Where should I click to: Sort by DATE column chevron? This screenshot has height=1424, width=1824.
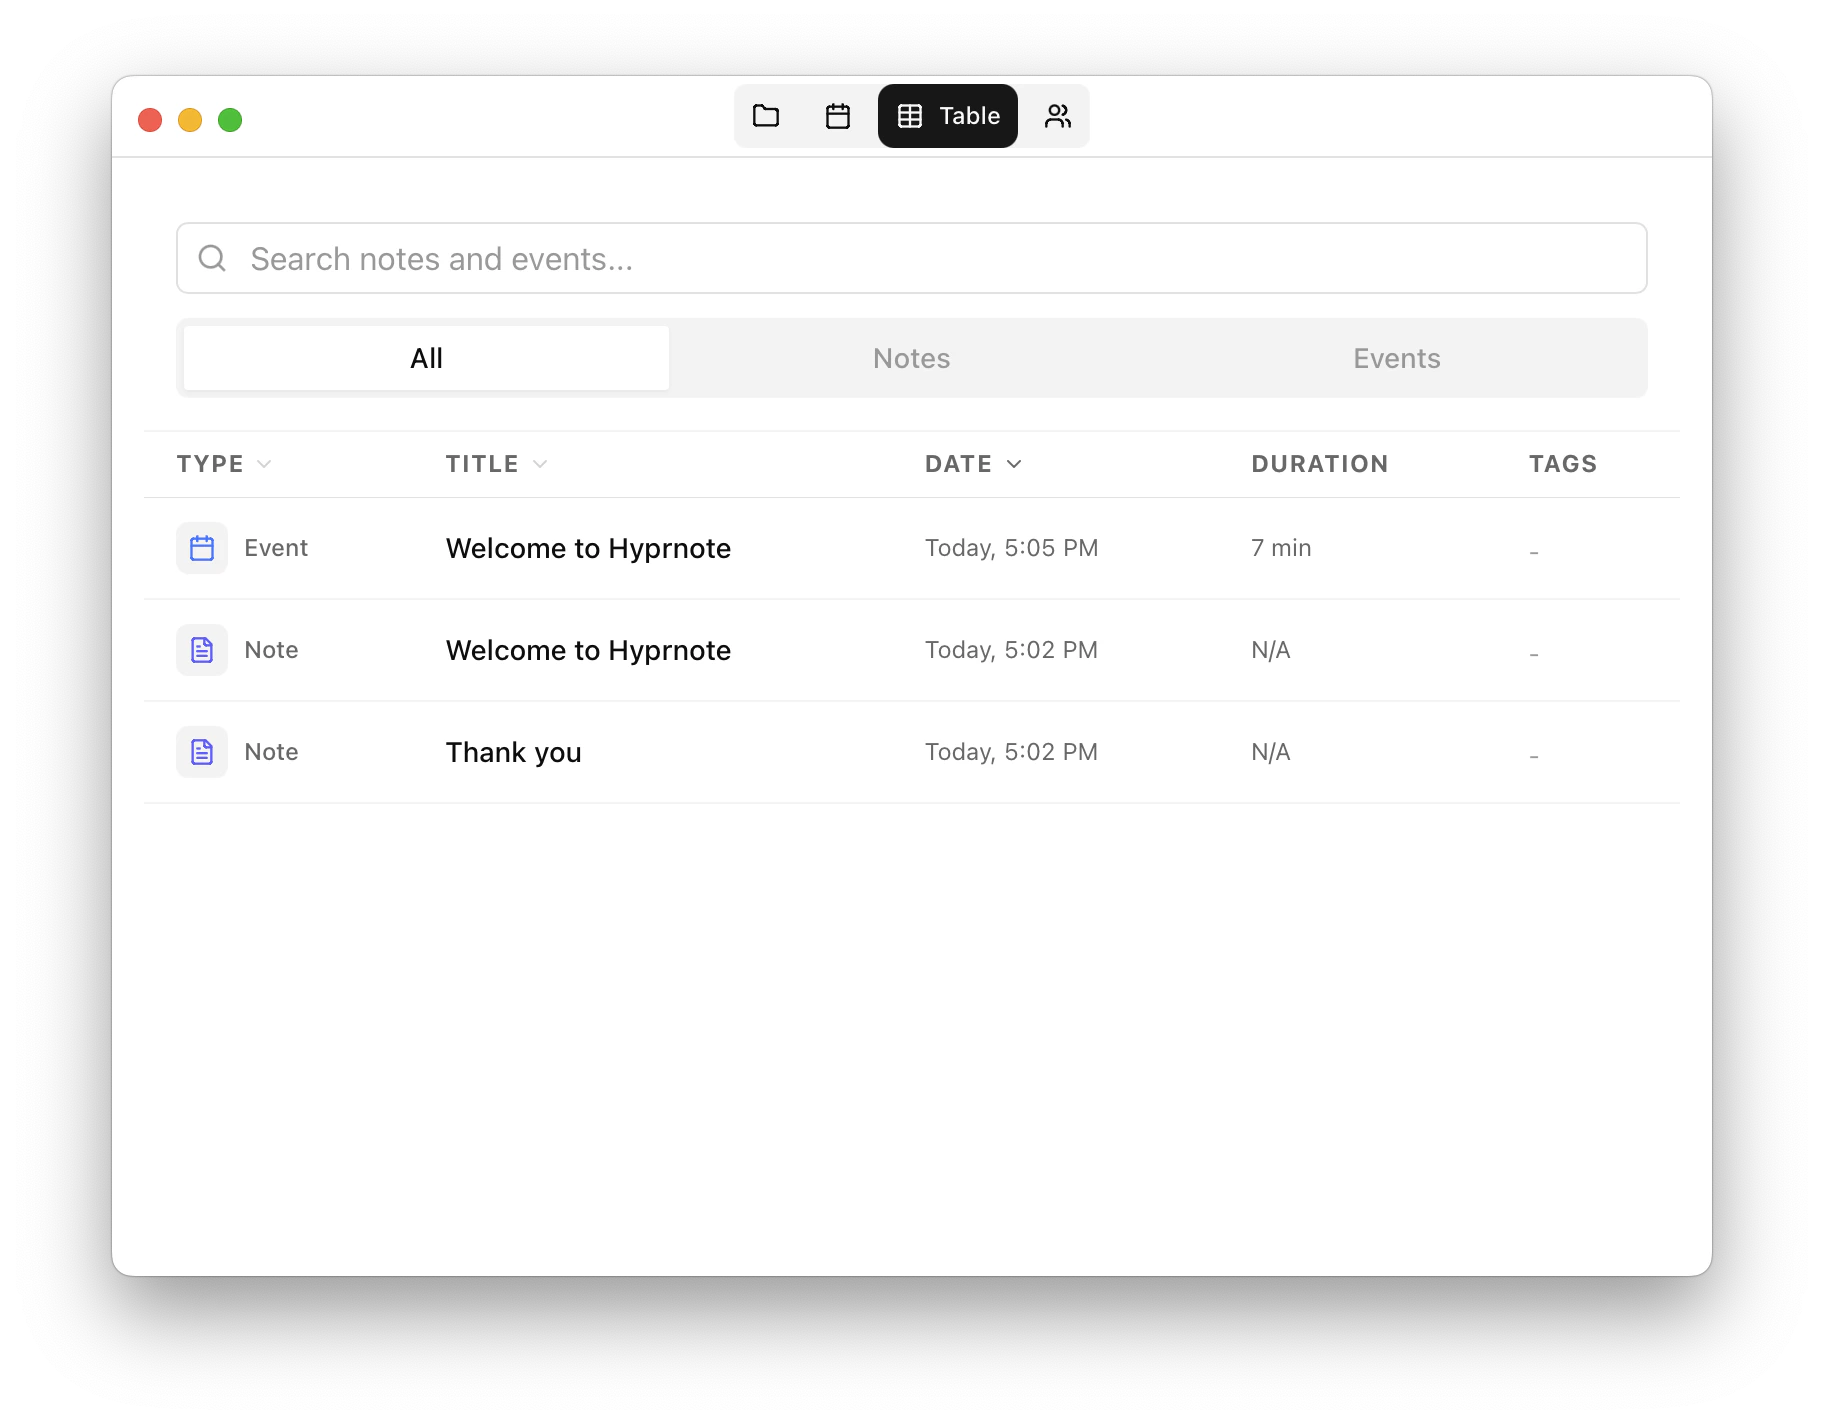click(1014, 464)
